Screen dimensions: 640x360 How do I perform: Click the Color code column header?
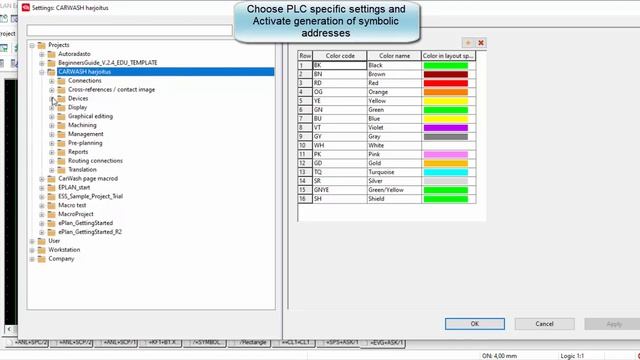click(x=340, y=56)
